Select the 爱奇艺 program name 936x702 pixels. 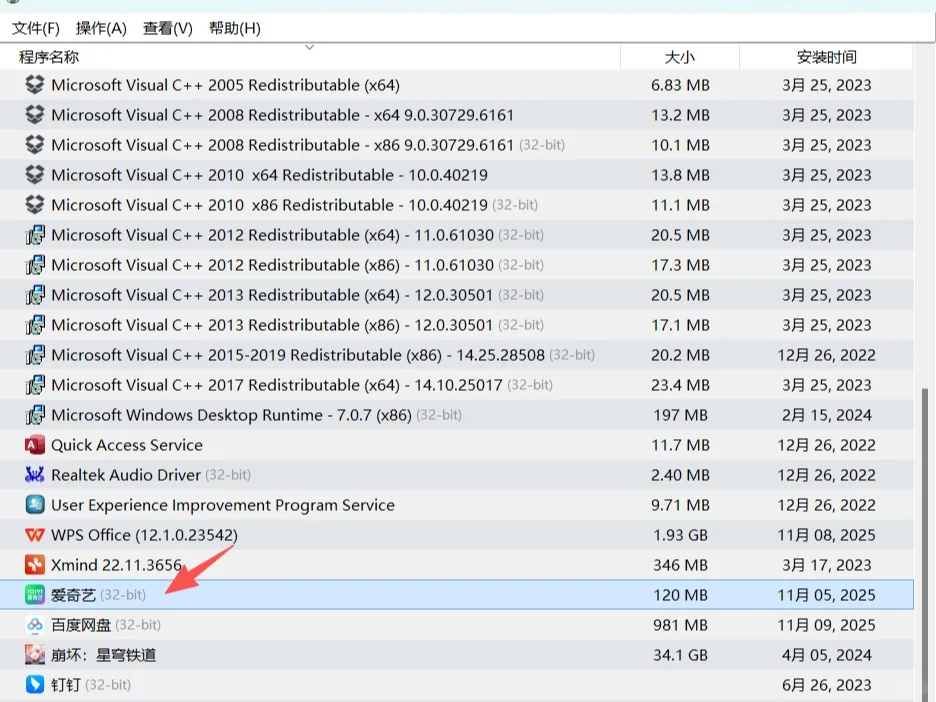[73, 595]
